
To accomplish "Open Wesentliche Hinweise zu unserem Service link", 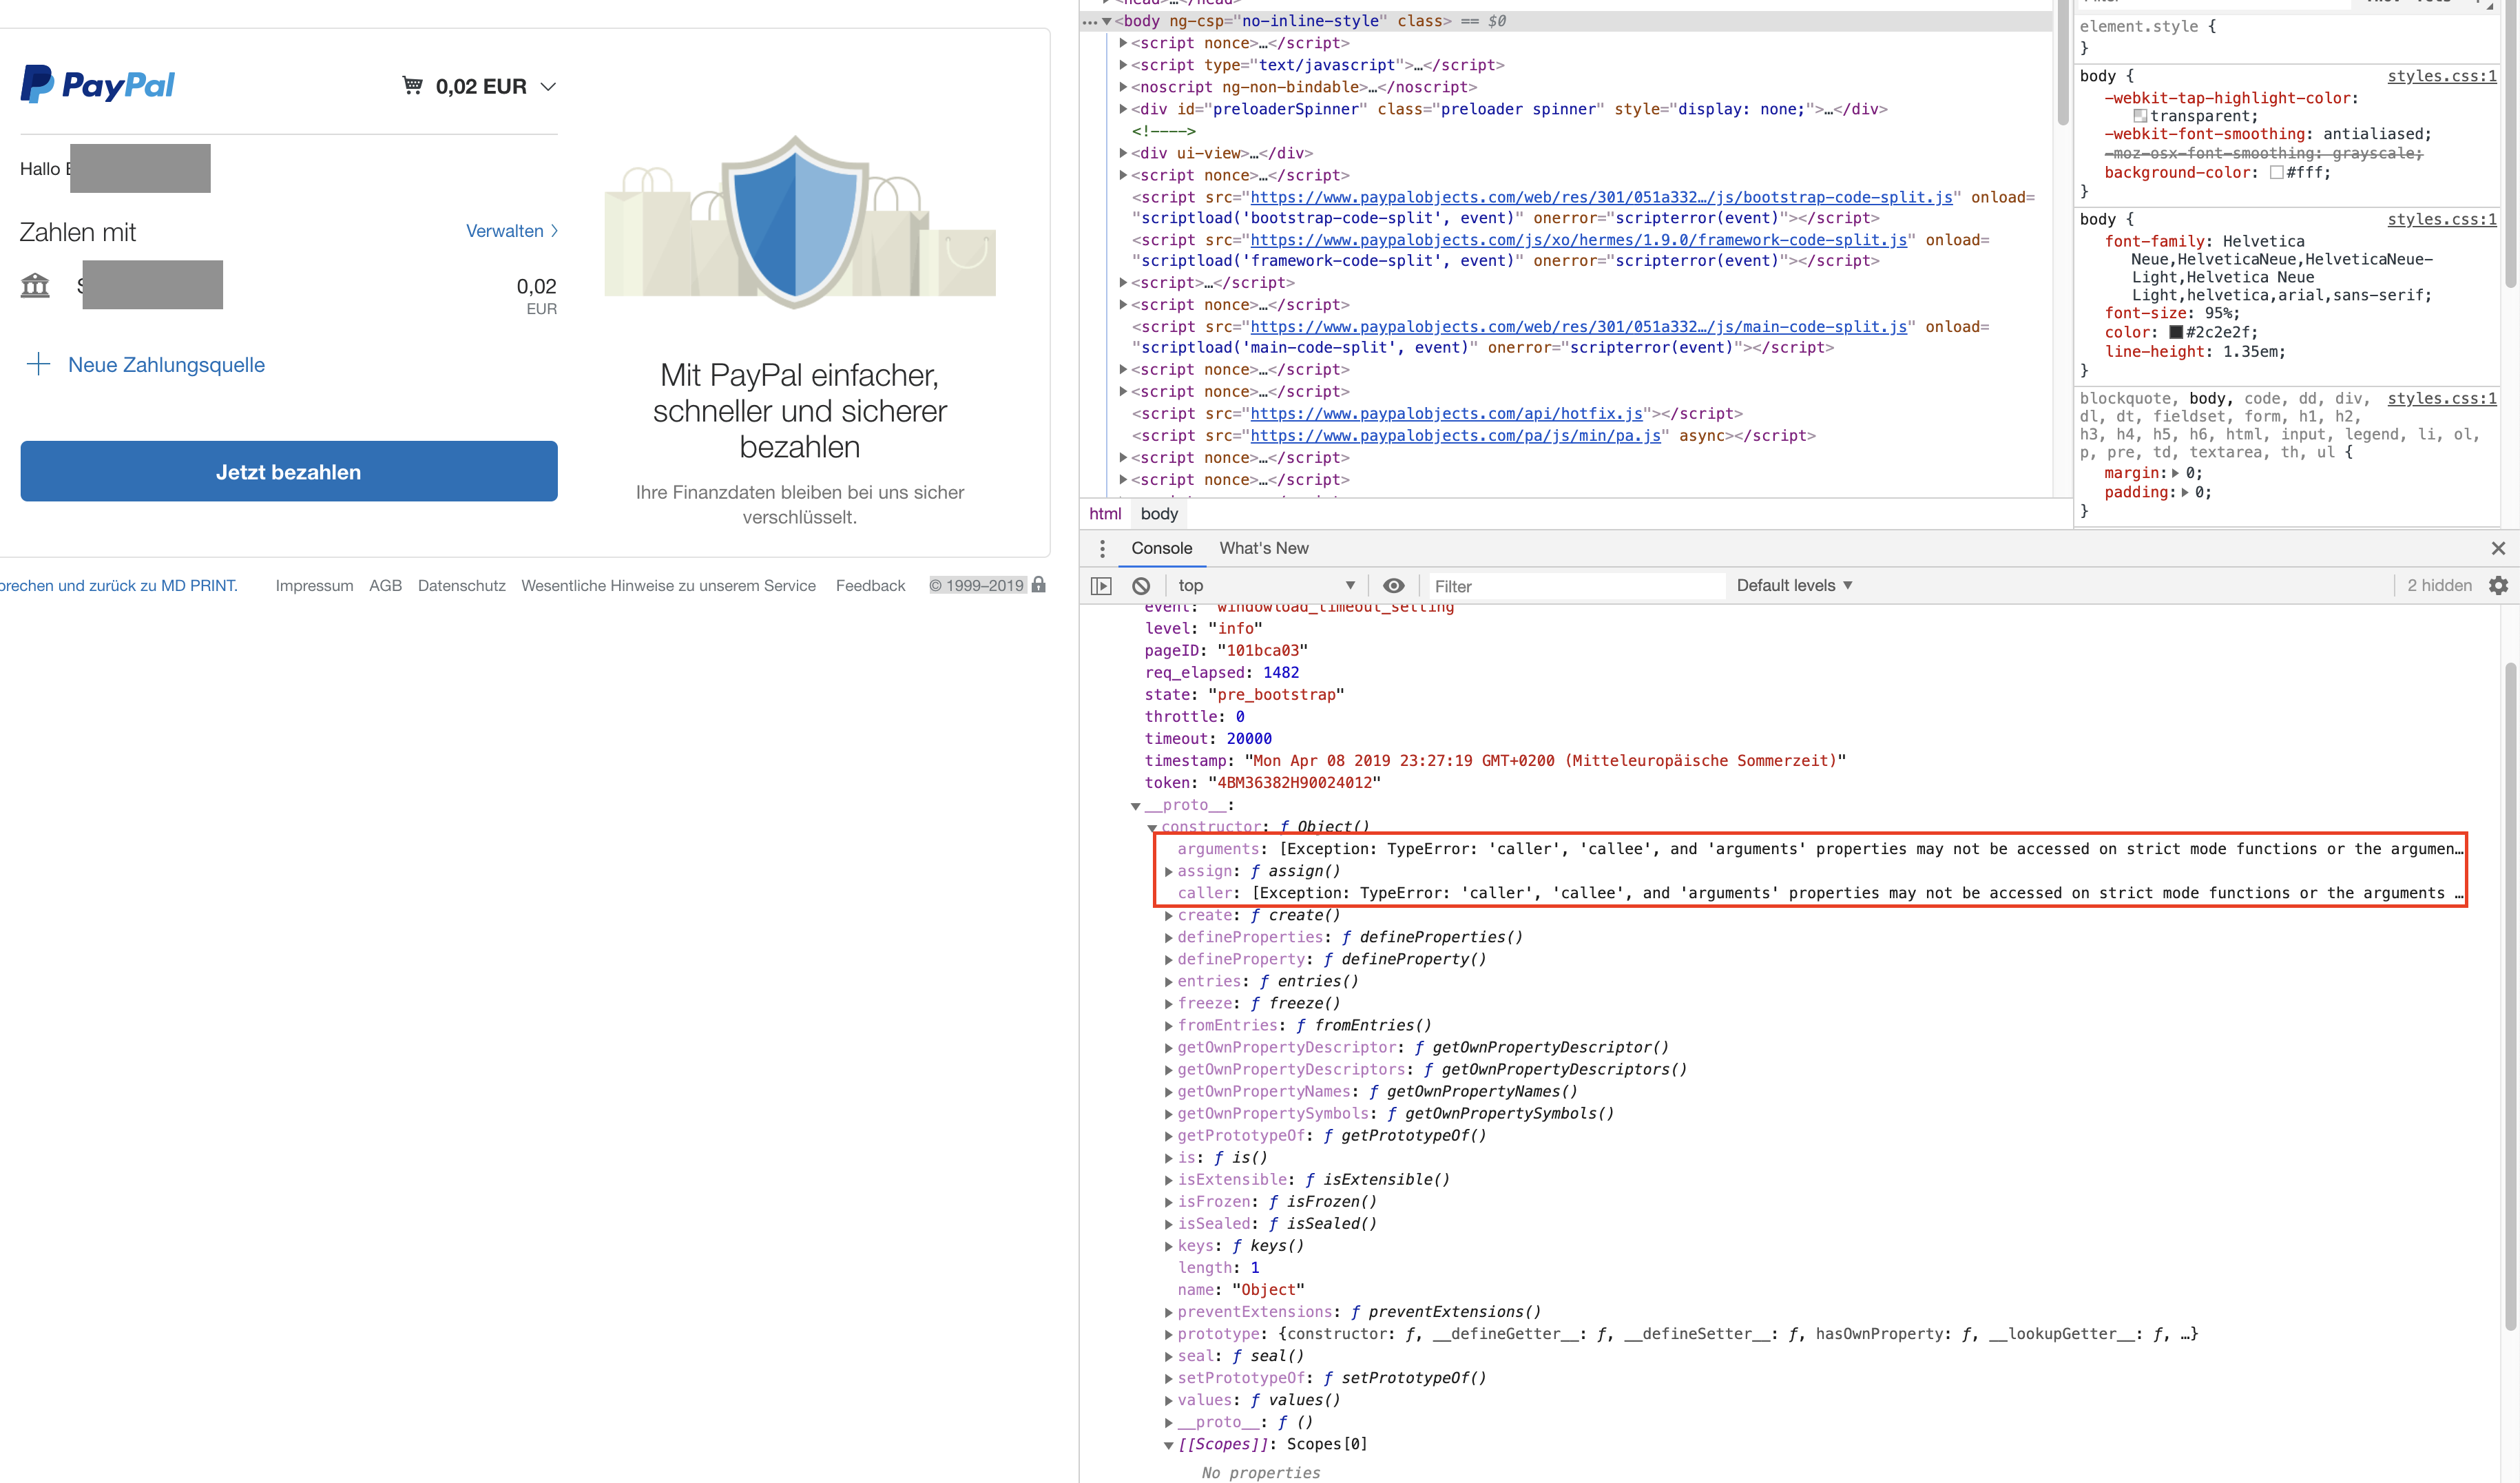I will point(668,585).
